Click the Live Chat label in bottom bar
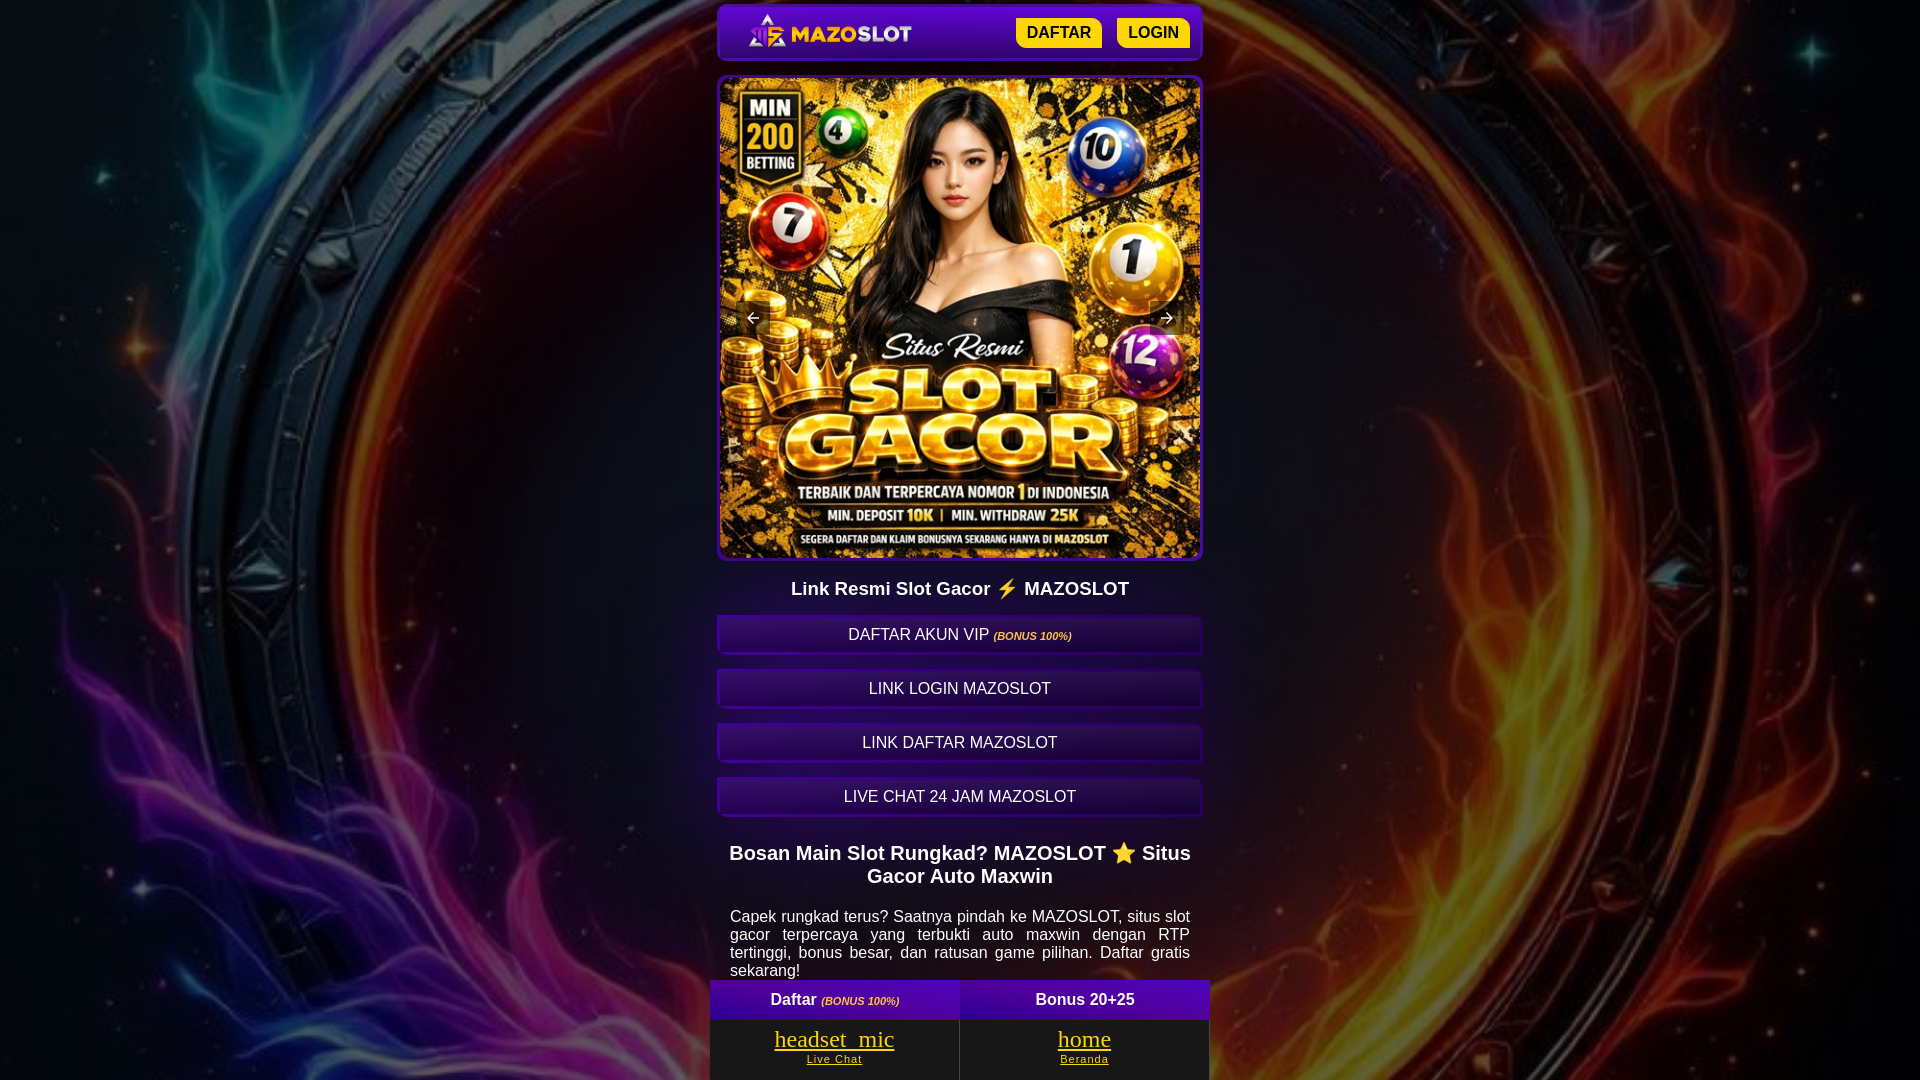Viewport: 1920px width, 1080px height. point(834,1059)
